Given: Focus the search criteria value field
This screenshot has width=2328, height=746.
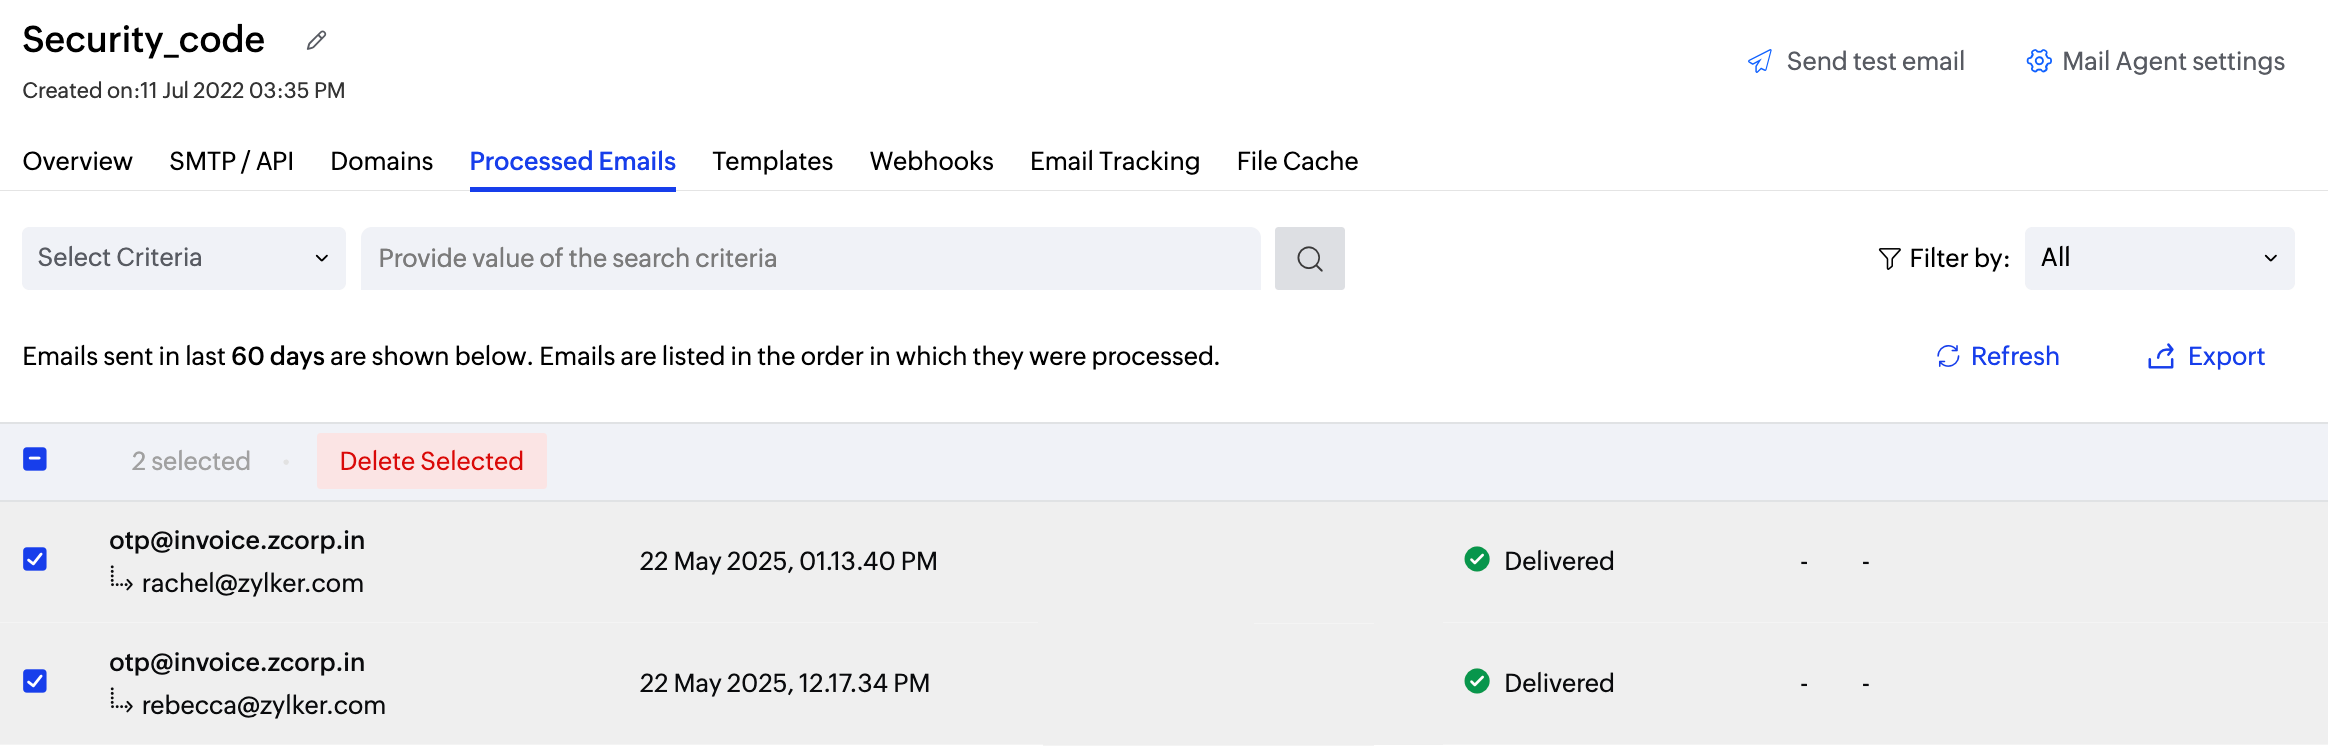Looking at the screenshot, I should [x=810, y=258].
